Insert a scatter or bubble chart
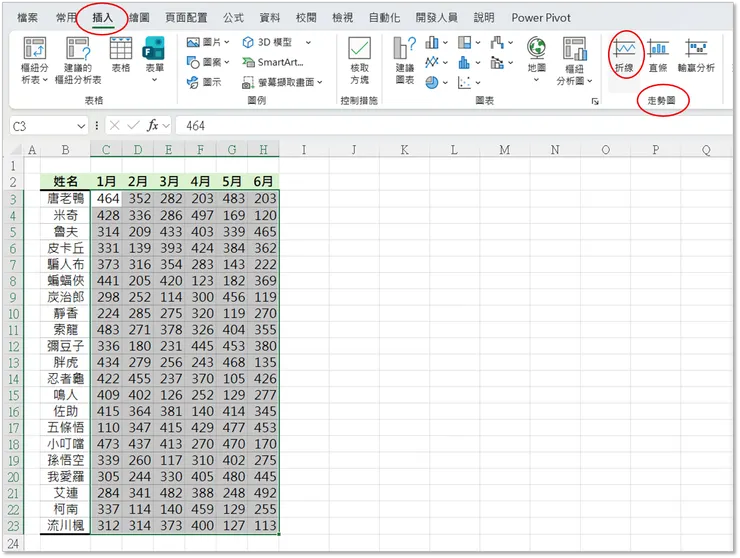Image resolution: width=740 pixels, height=558 pixels. [464, 83]
